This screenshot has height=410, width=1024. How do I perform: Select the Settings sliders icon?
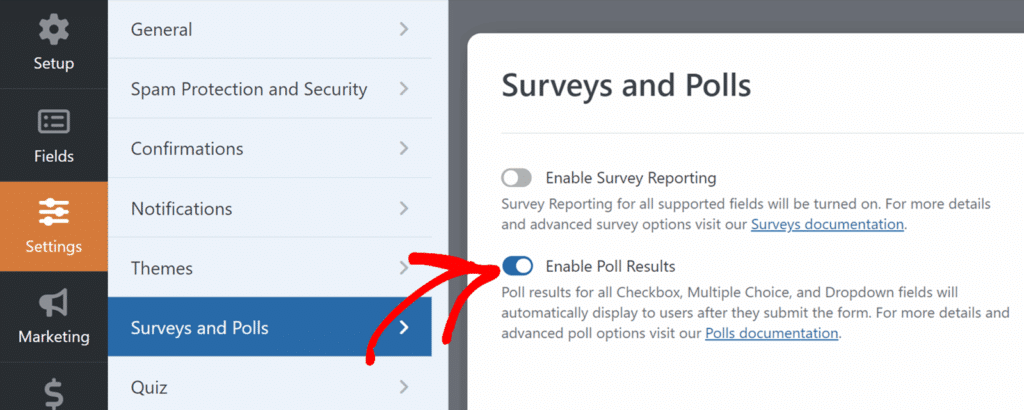53,212
